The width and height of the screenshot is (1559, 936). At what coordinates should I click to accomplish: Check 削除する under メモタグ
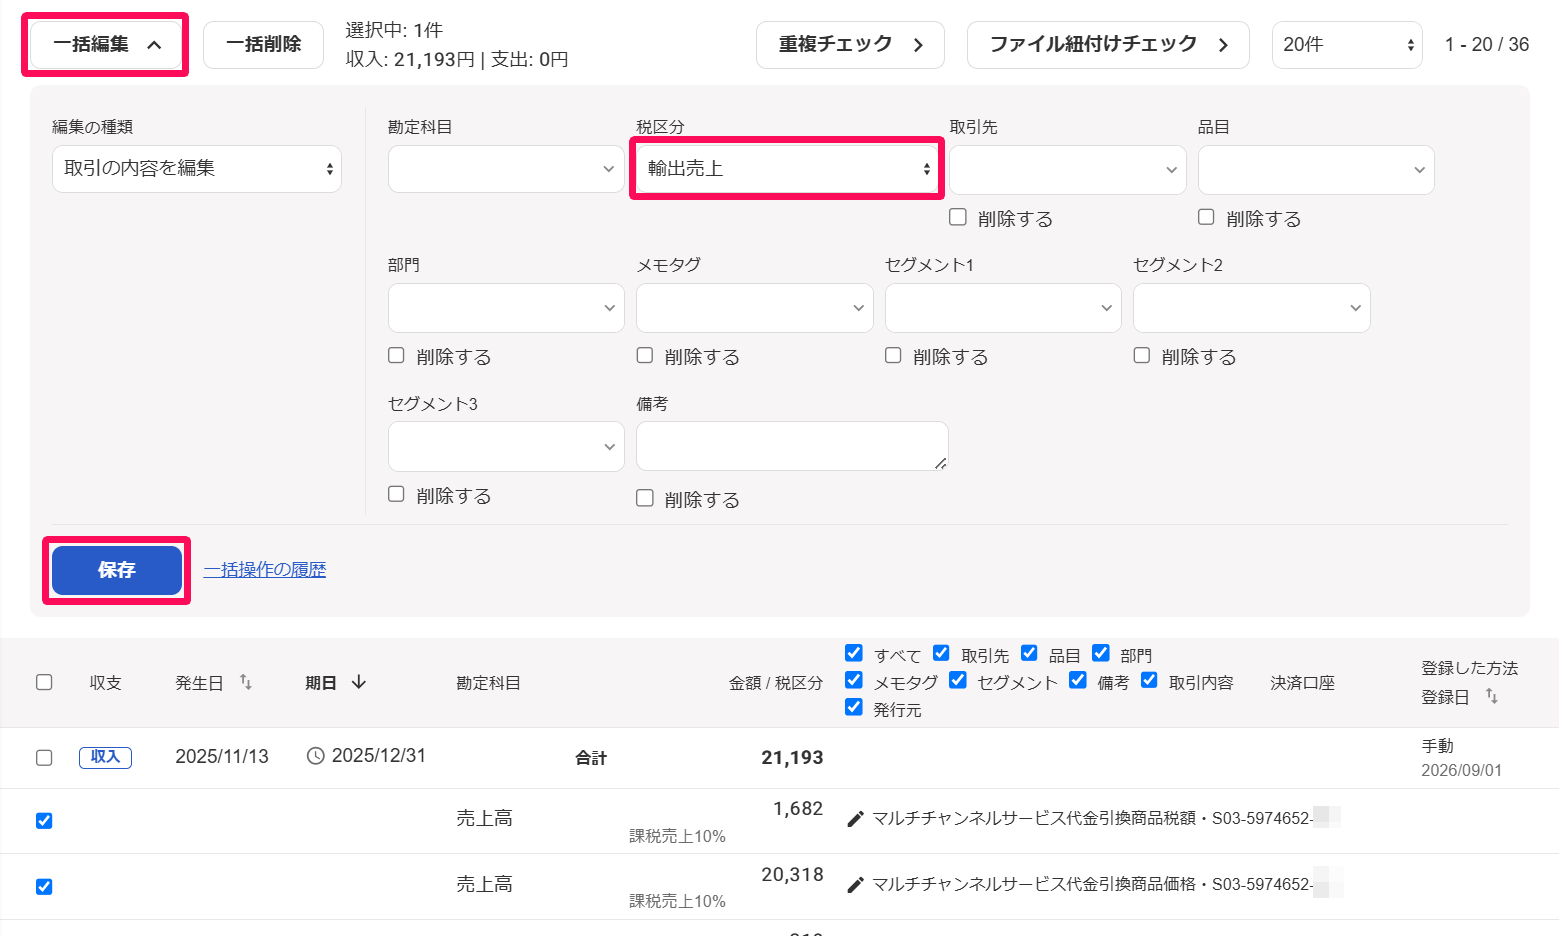[645, 355]
